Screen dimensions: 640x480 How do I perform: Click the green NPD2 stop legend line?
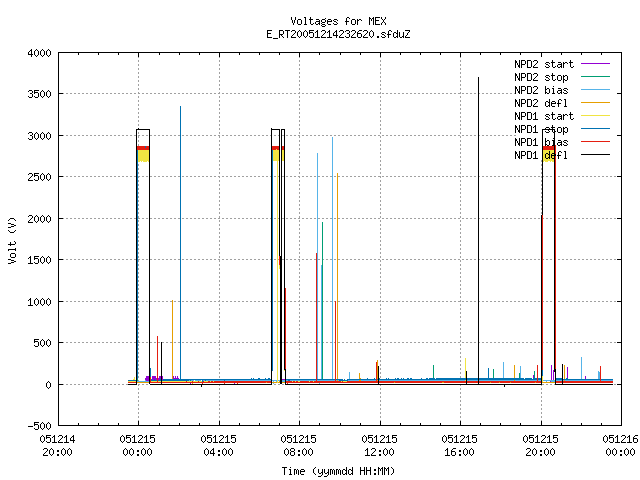(x=596, y=77)
